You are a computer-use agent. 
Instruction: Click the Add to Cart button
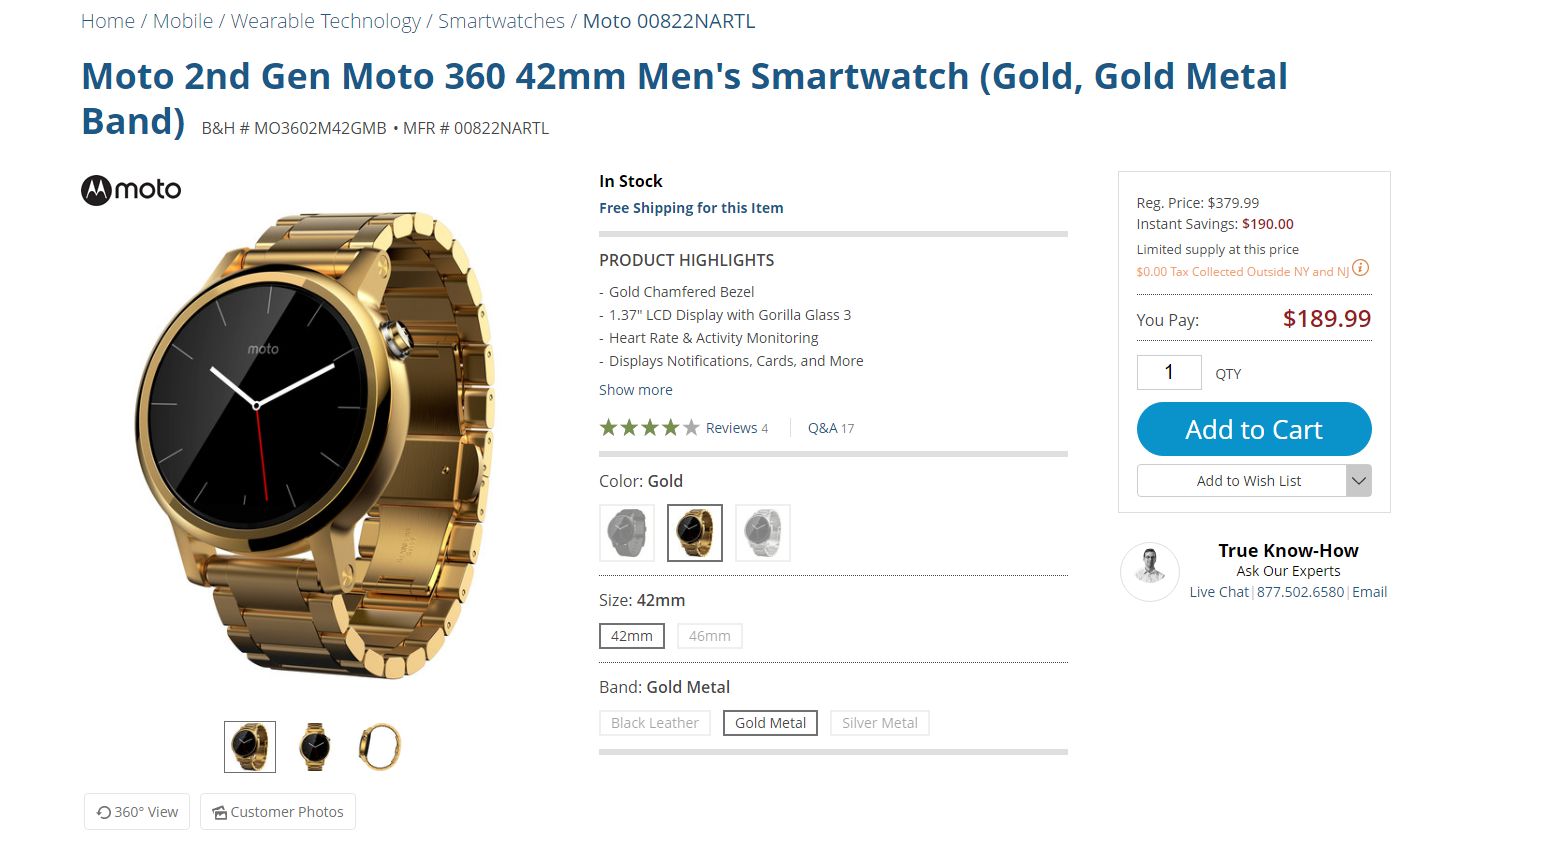(1254, 429)
